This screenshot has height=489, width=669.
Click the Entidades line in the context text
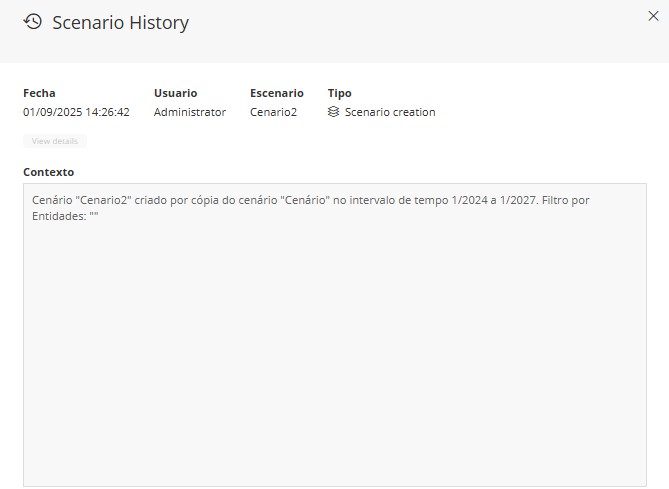pos(60,215)
